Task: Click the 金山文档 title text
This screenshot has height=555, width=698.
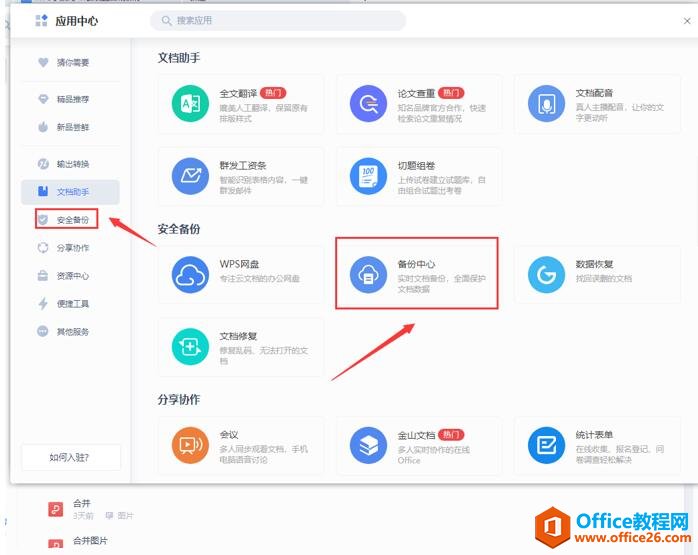Action: tap(416, 435)
